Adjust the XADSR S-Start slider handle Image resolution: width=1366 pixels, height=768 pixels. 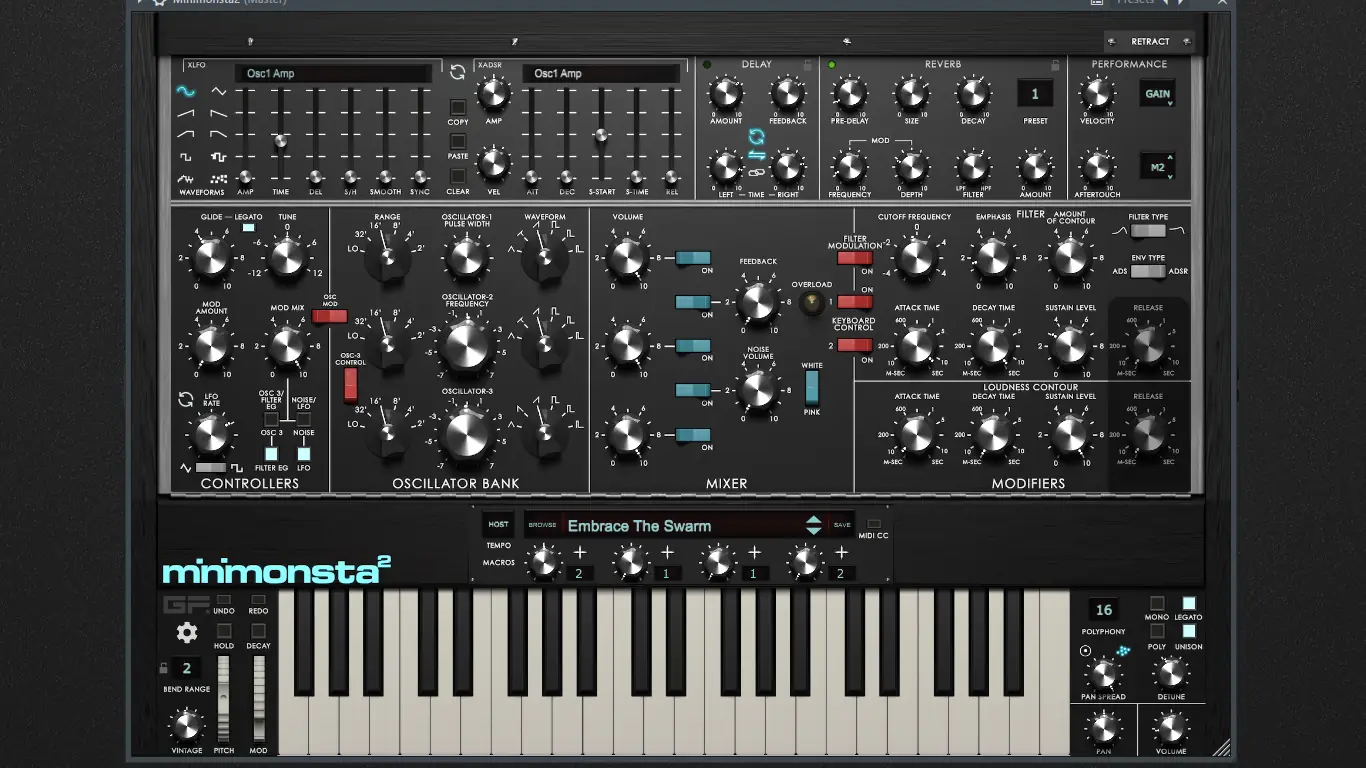coord(601,136)
